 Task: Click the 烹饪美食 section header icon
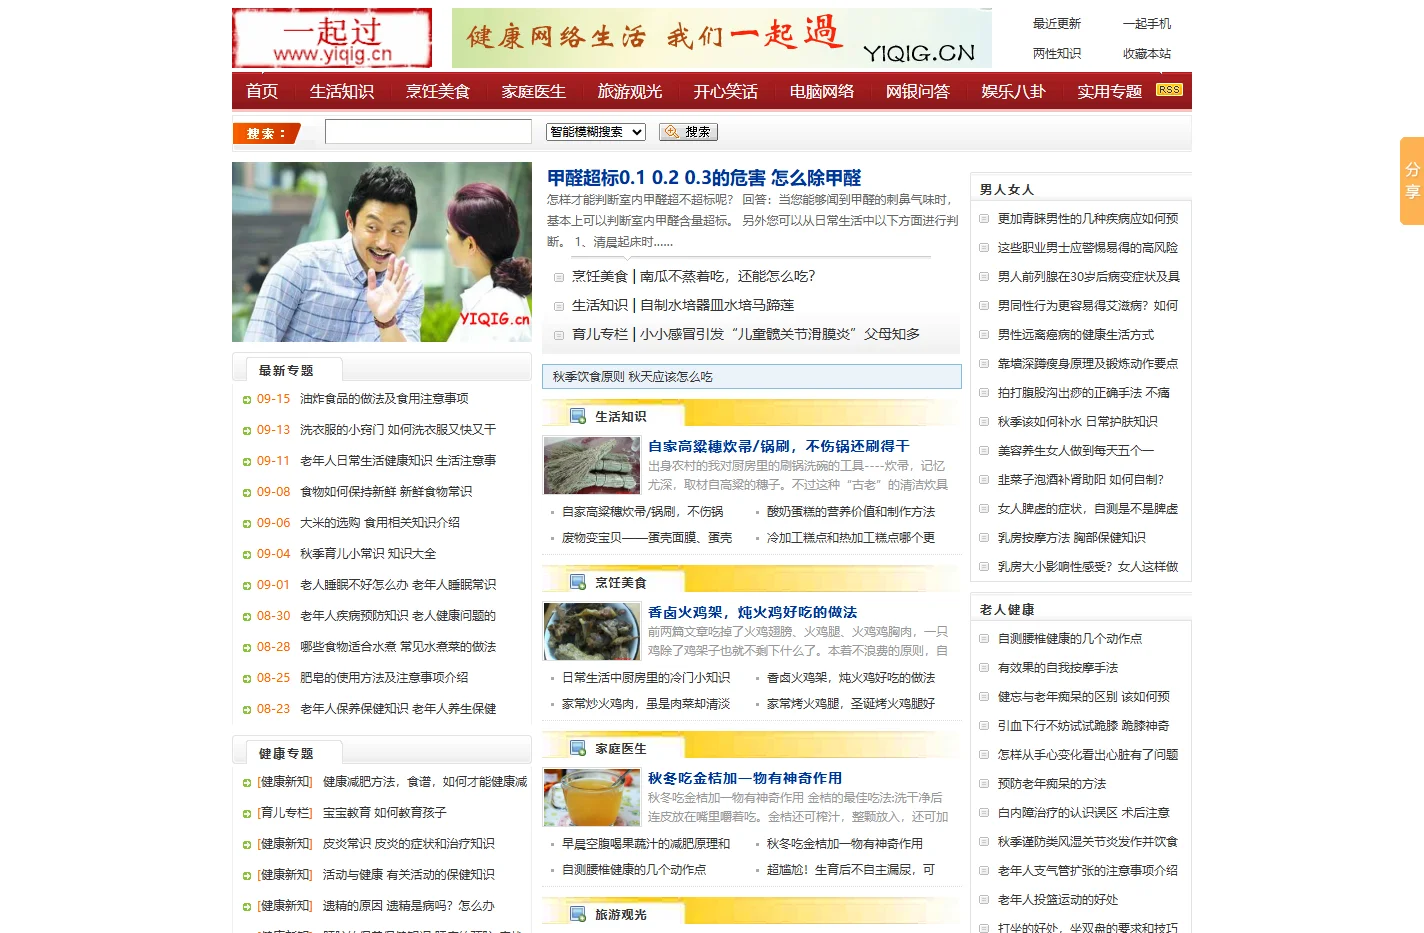tap(578, 582)
